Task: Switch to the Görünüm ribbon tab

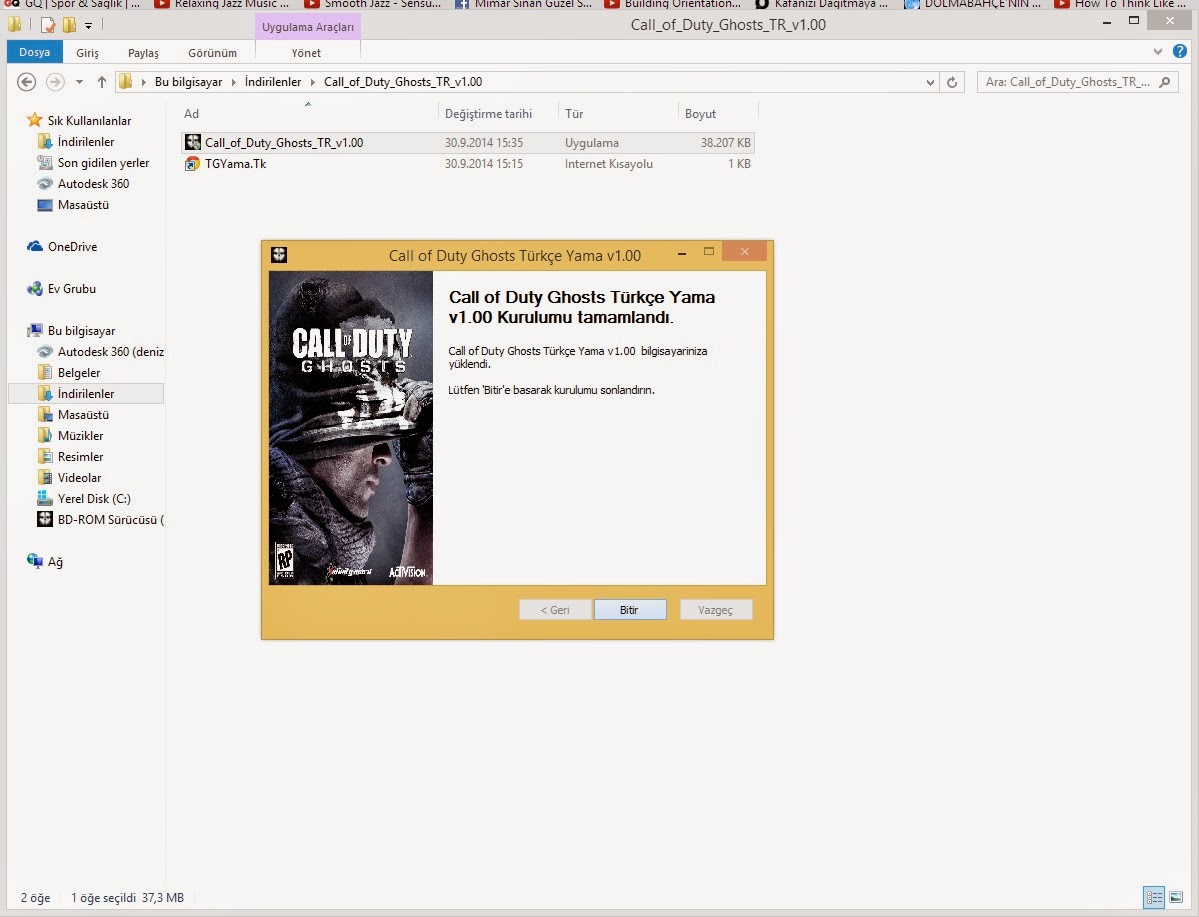Action: point(213,53)
